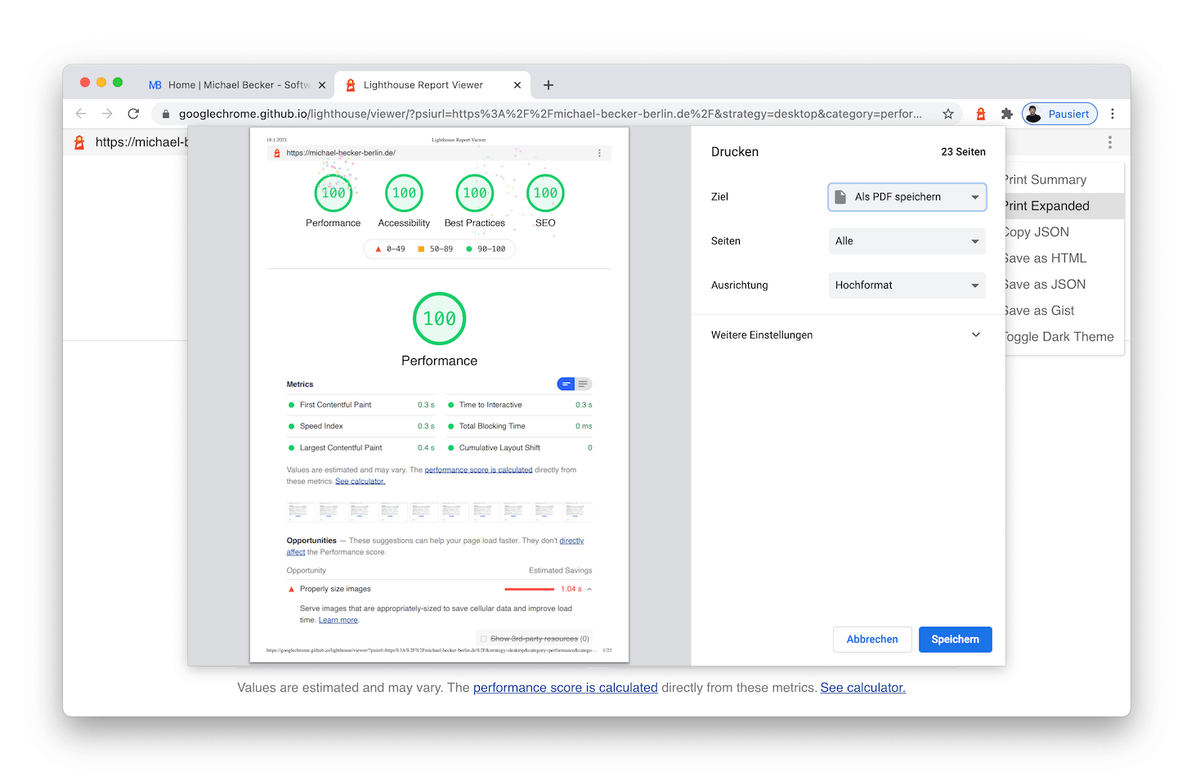This screenshot has height=777, width=1200.
Task: Expand Weitere Einstellungen section
Action: pos(847,335)
